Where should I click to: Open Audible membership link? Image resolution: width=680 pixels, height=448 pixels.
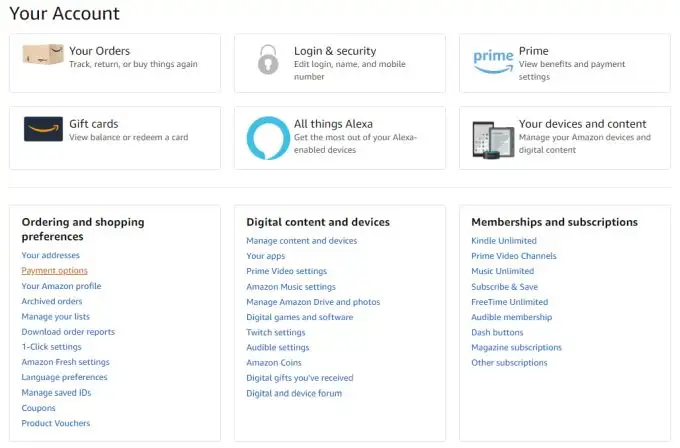(x=511, y=317)
